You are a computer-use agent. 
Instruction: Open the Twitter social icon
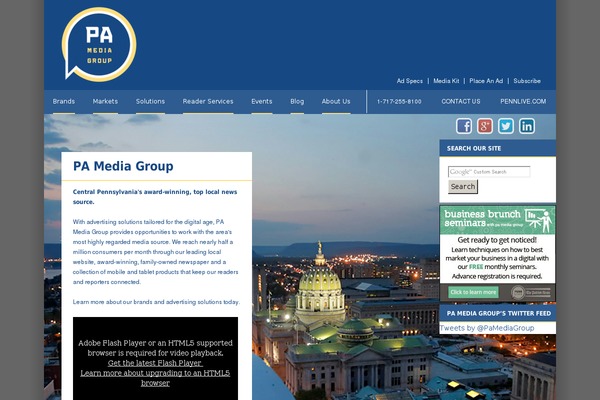(x=506, y=126)
